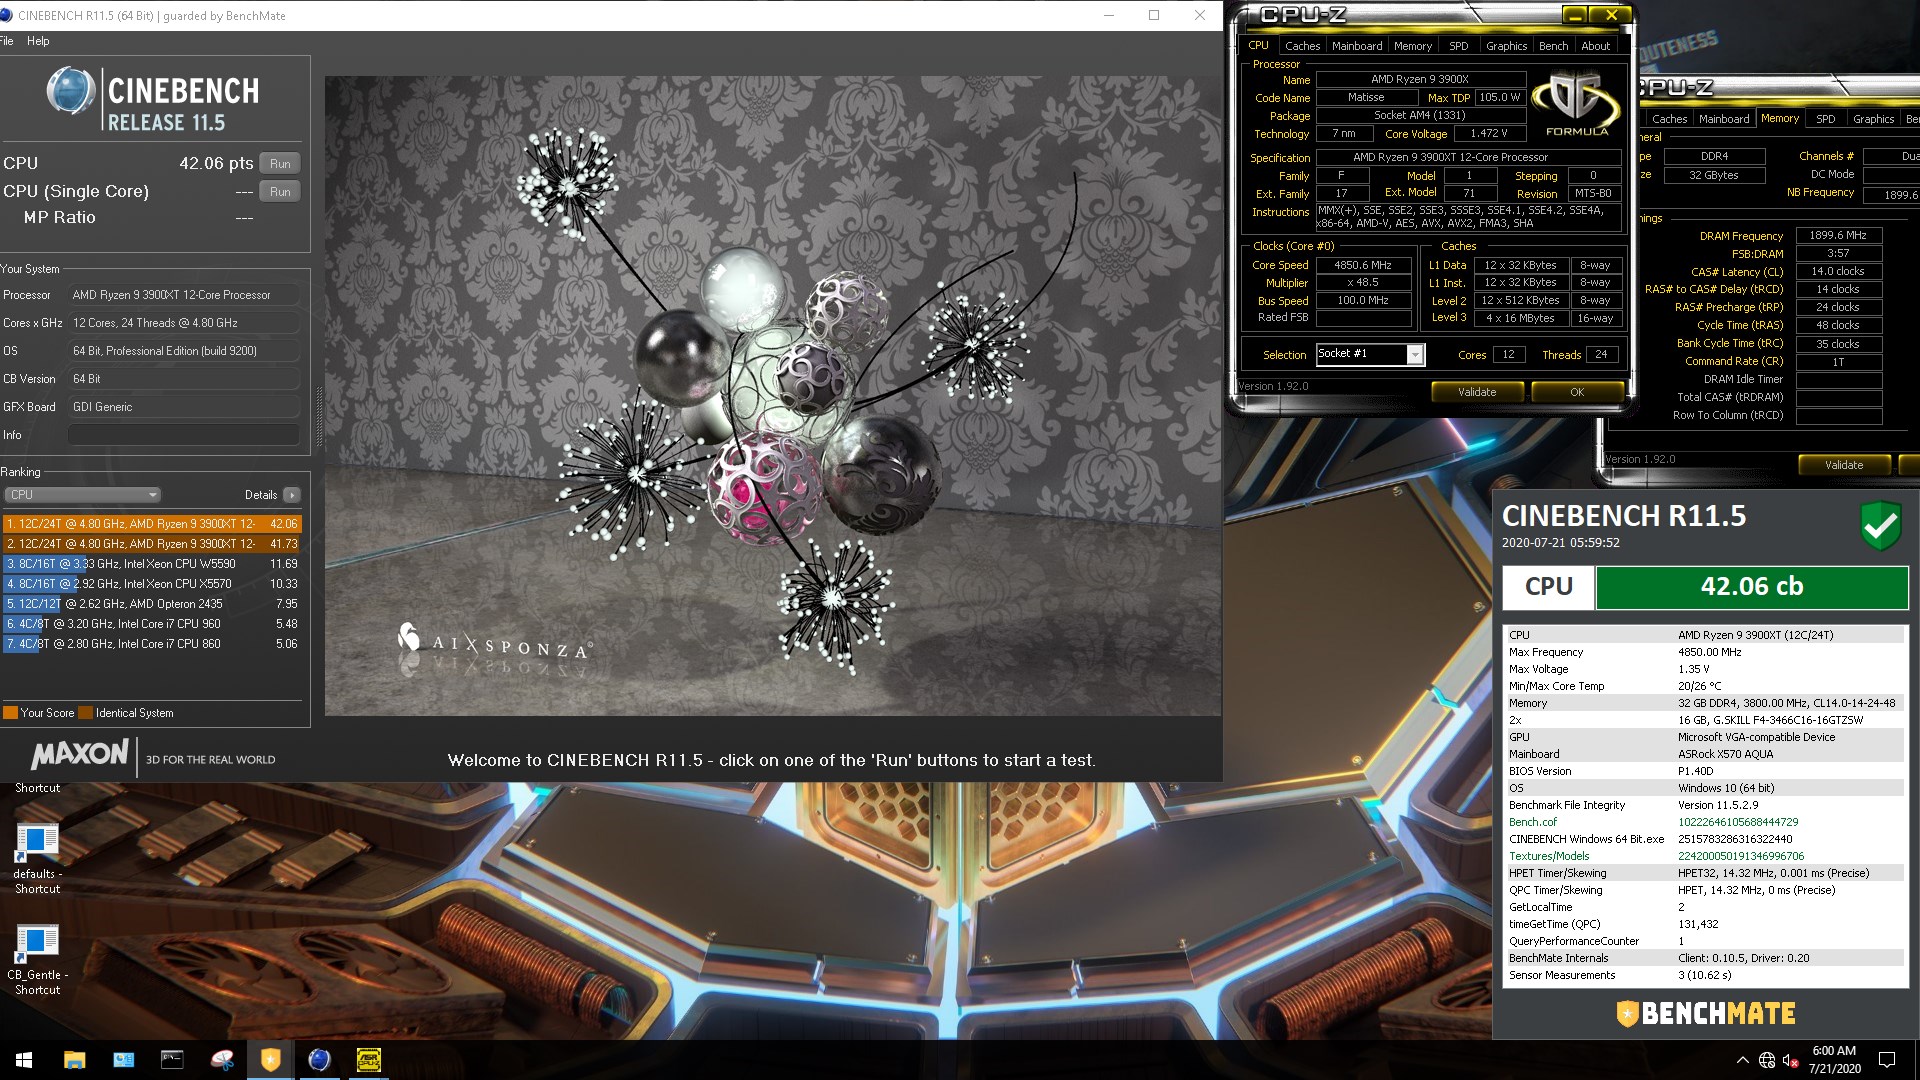The image size is (1920, 1080).
Task: Switch to Graphics tab in front CPU-Z
Action: coord(1506,46)
